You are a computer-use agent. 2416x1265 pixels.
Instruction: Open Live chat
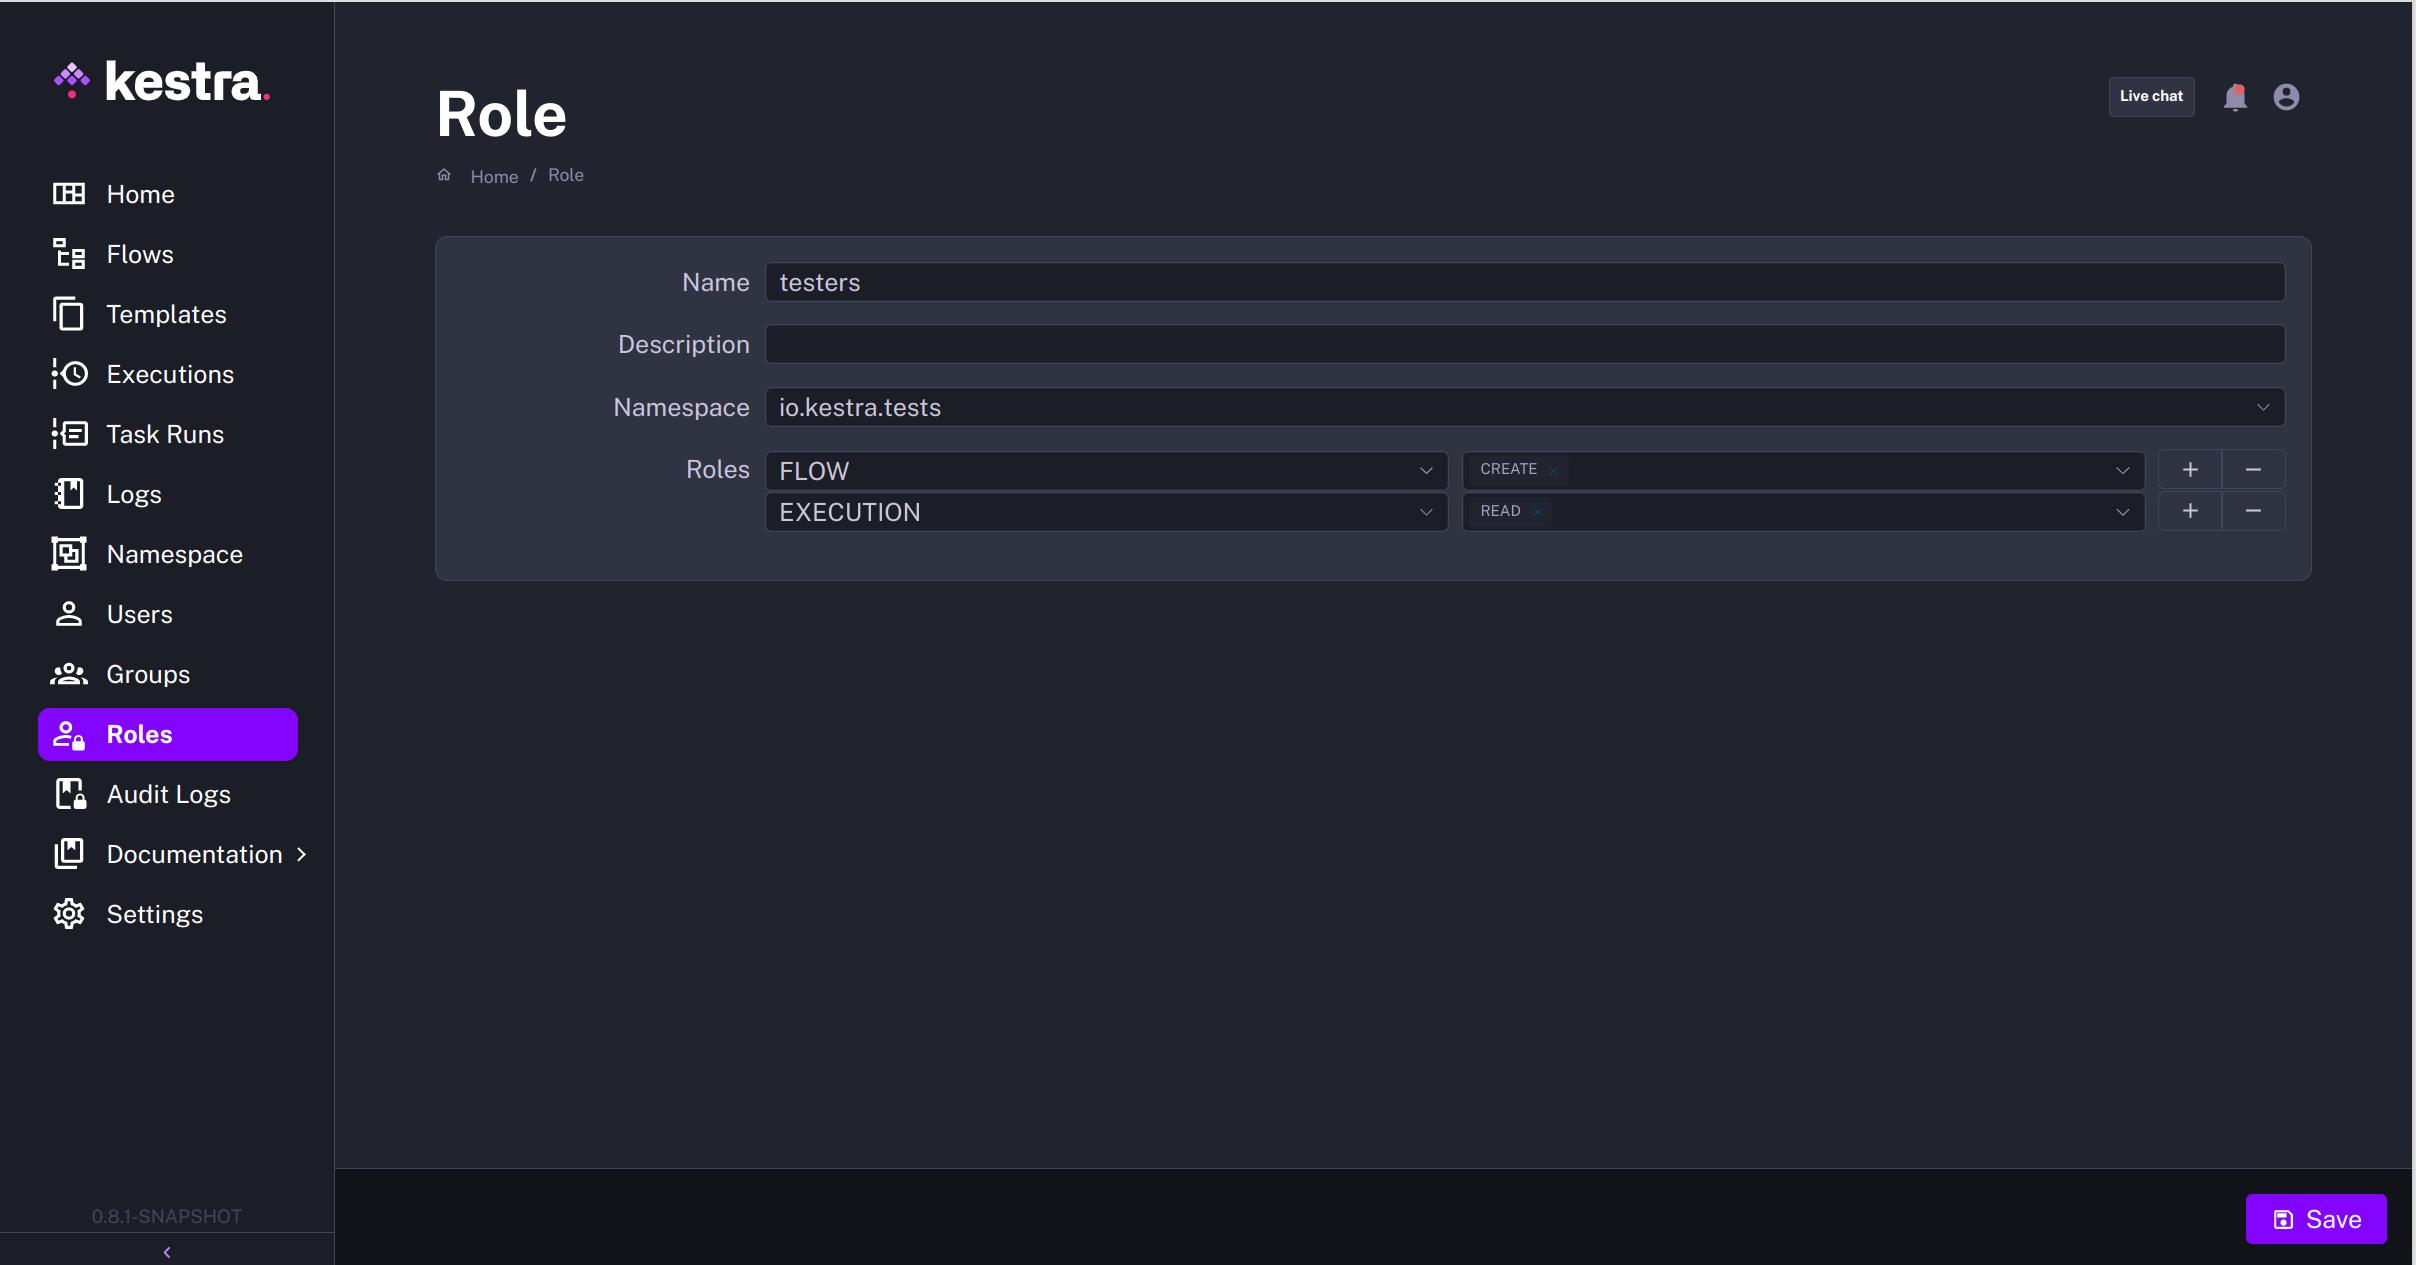(x=2150, y=96)
